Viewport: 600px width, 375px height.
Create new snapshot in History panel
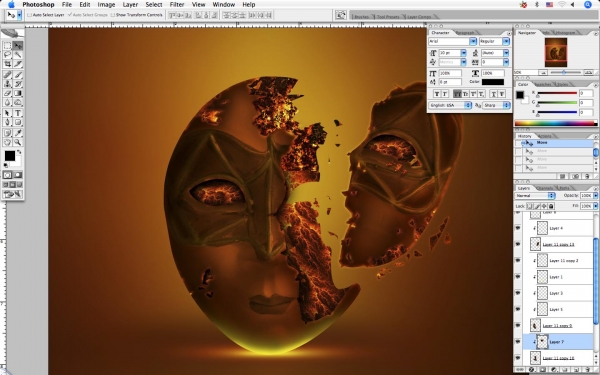[576, 176]
